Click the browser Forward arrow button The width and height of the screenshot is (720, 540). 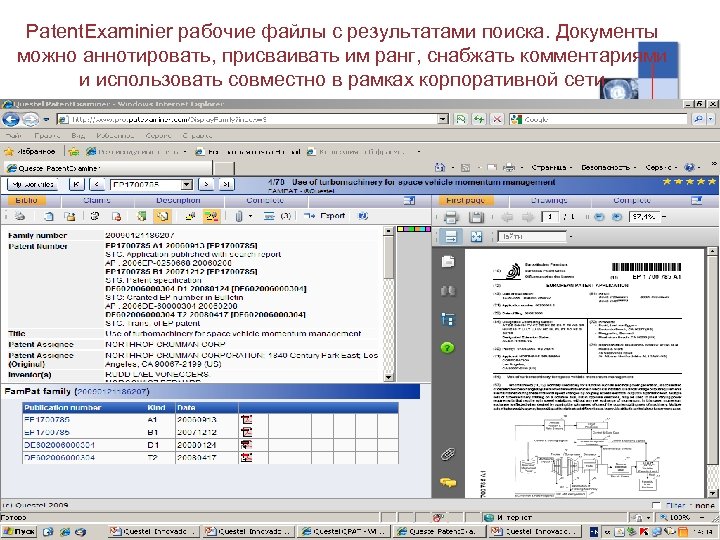tap(30, 119)
